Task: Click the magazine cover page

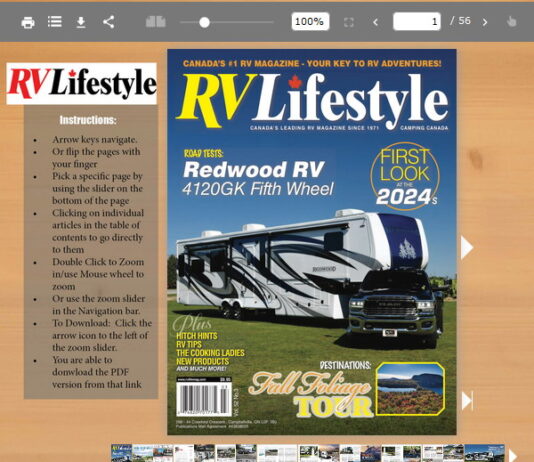Action: [x=312, y=242]
